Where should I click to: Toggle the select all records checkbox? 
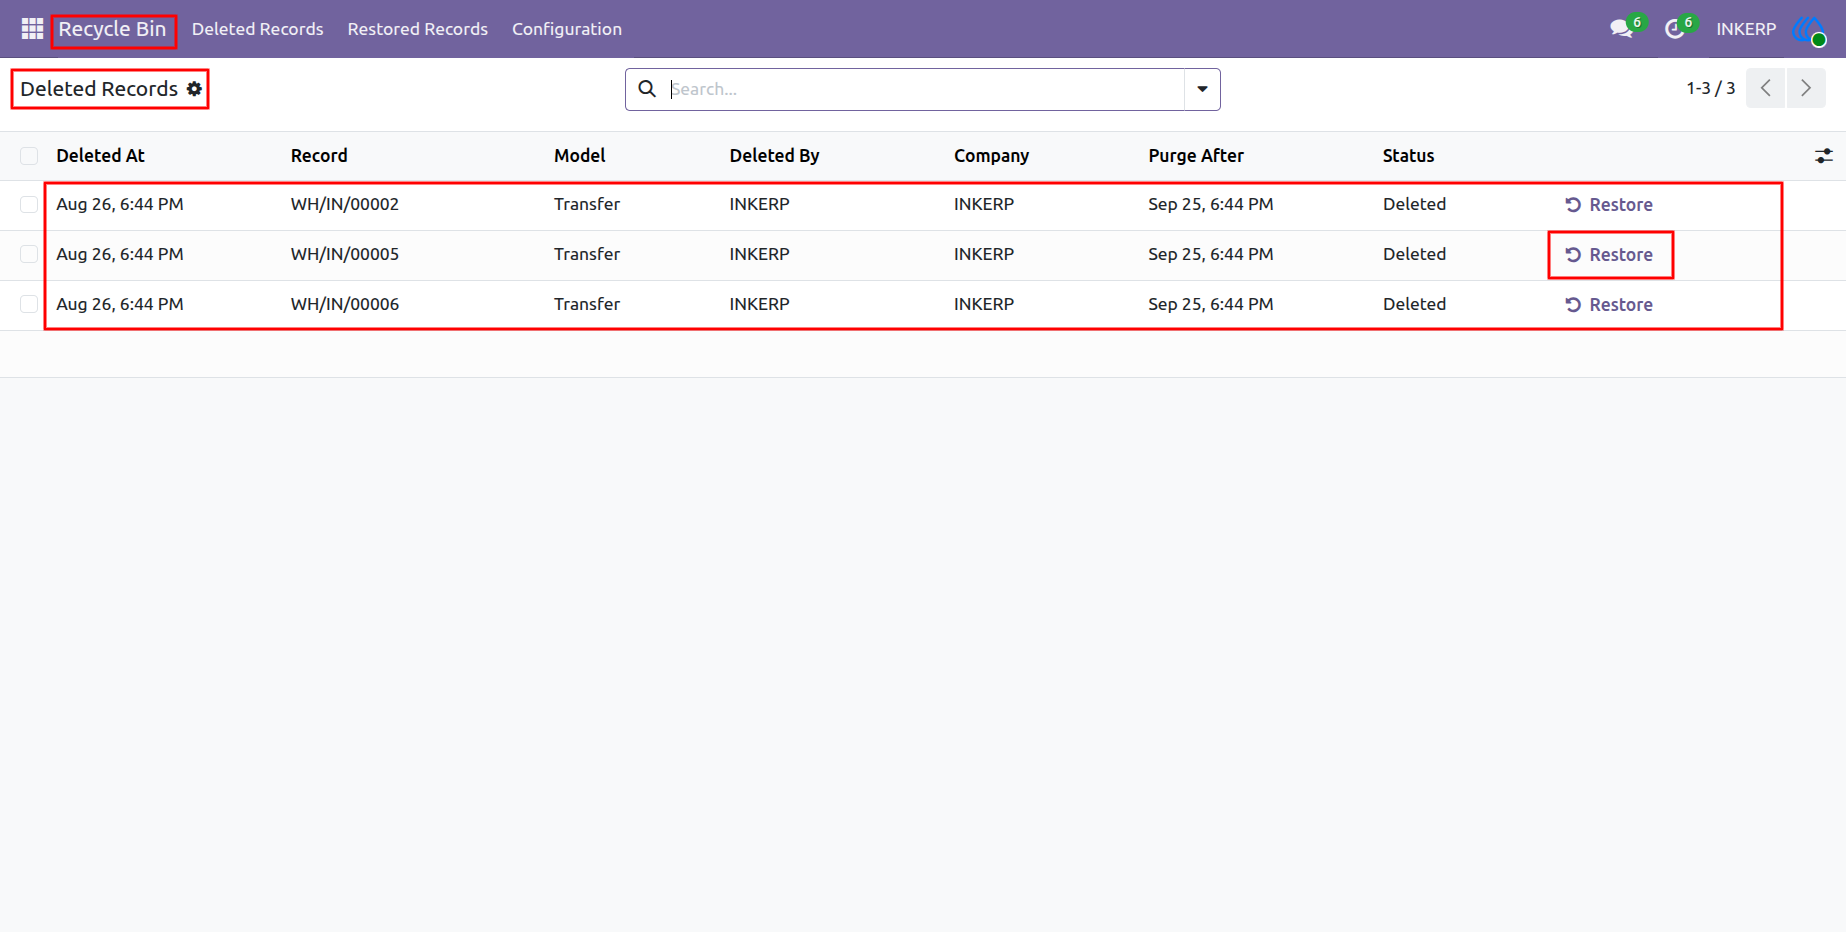[29, 156]
